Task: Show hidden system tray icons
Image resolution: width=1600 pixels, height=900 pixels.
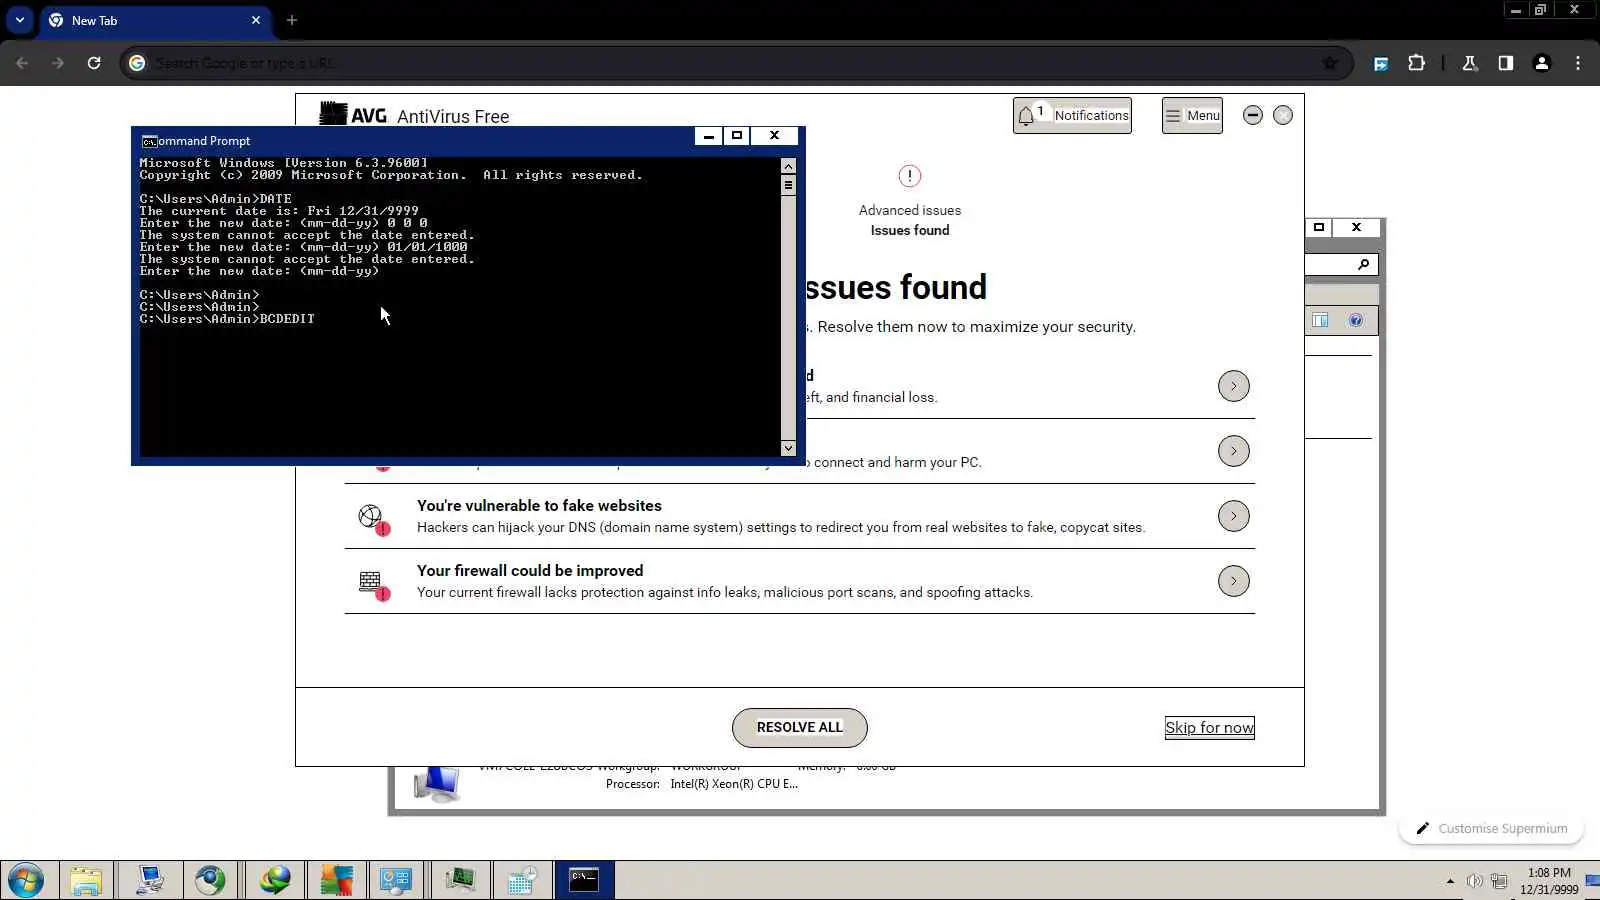Action: point(1450,881)
